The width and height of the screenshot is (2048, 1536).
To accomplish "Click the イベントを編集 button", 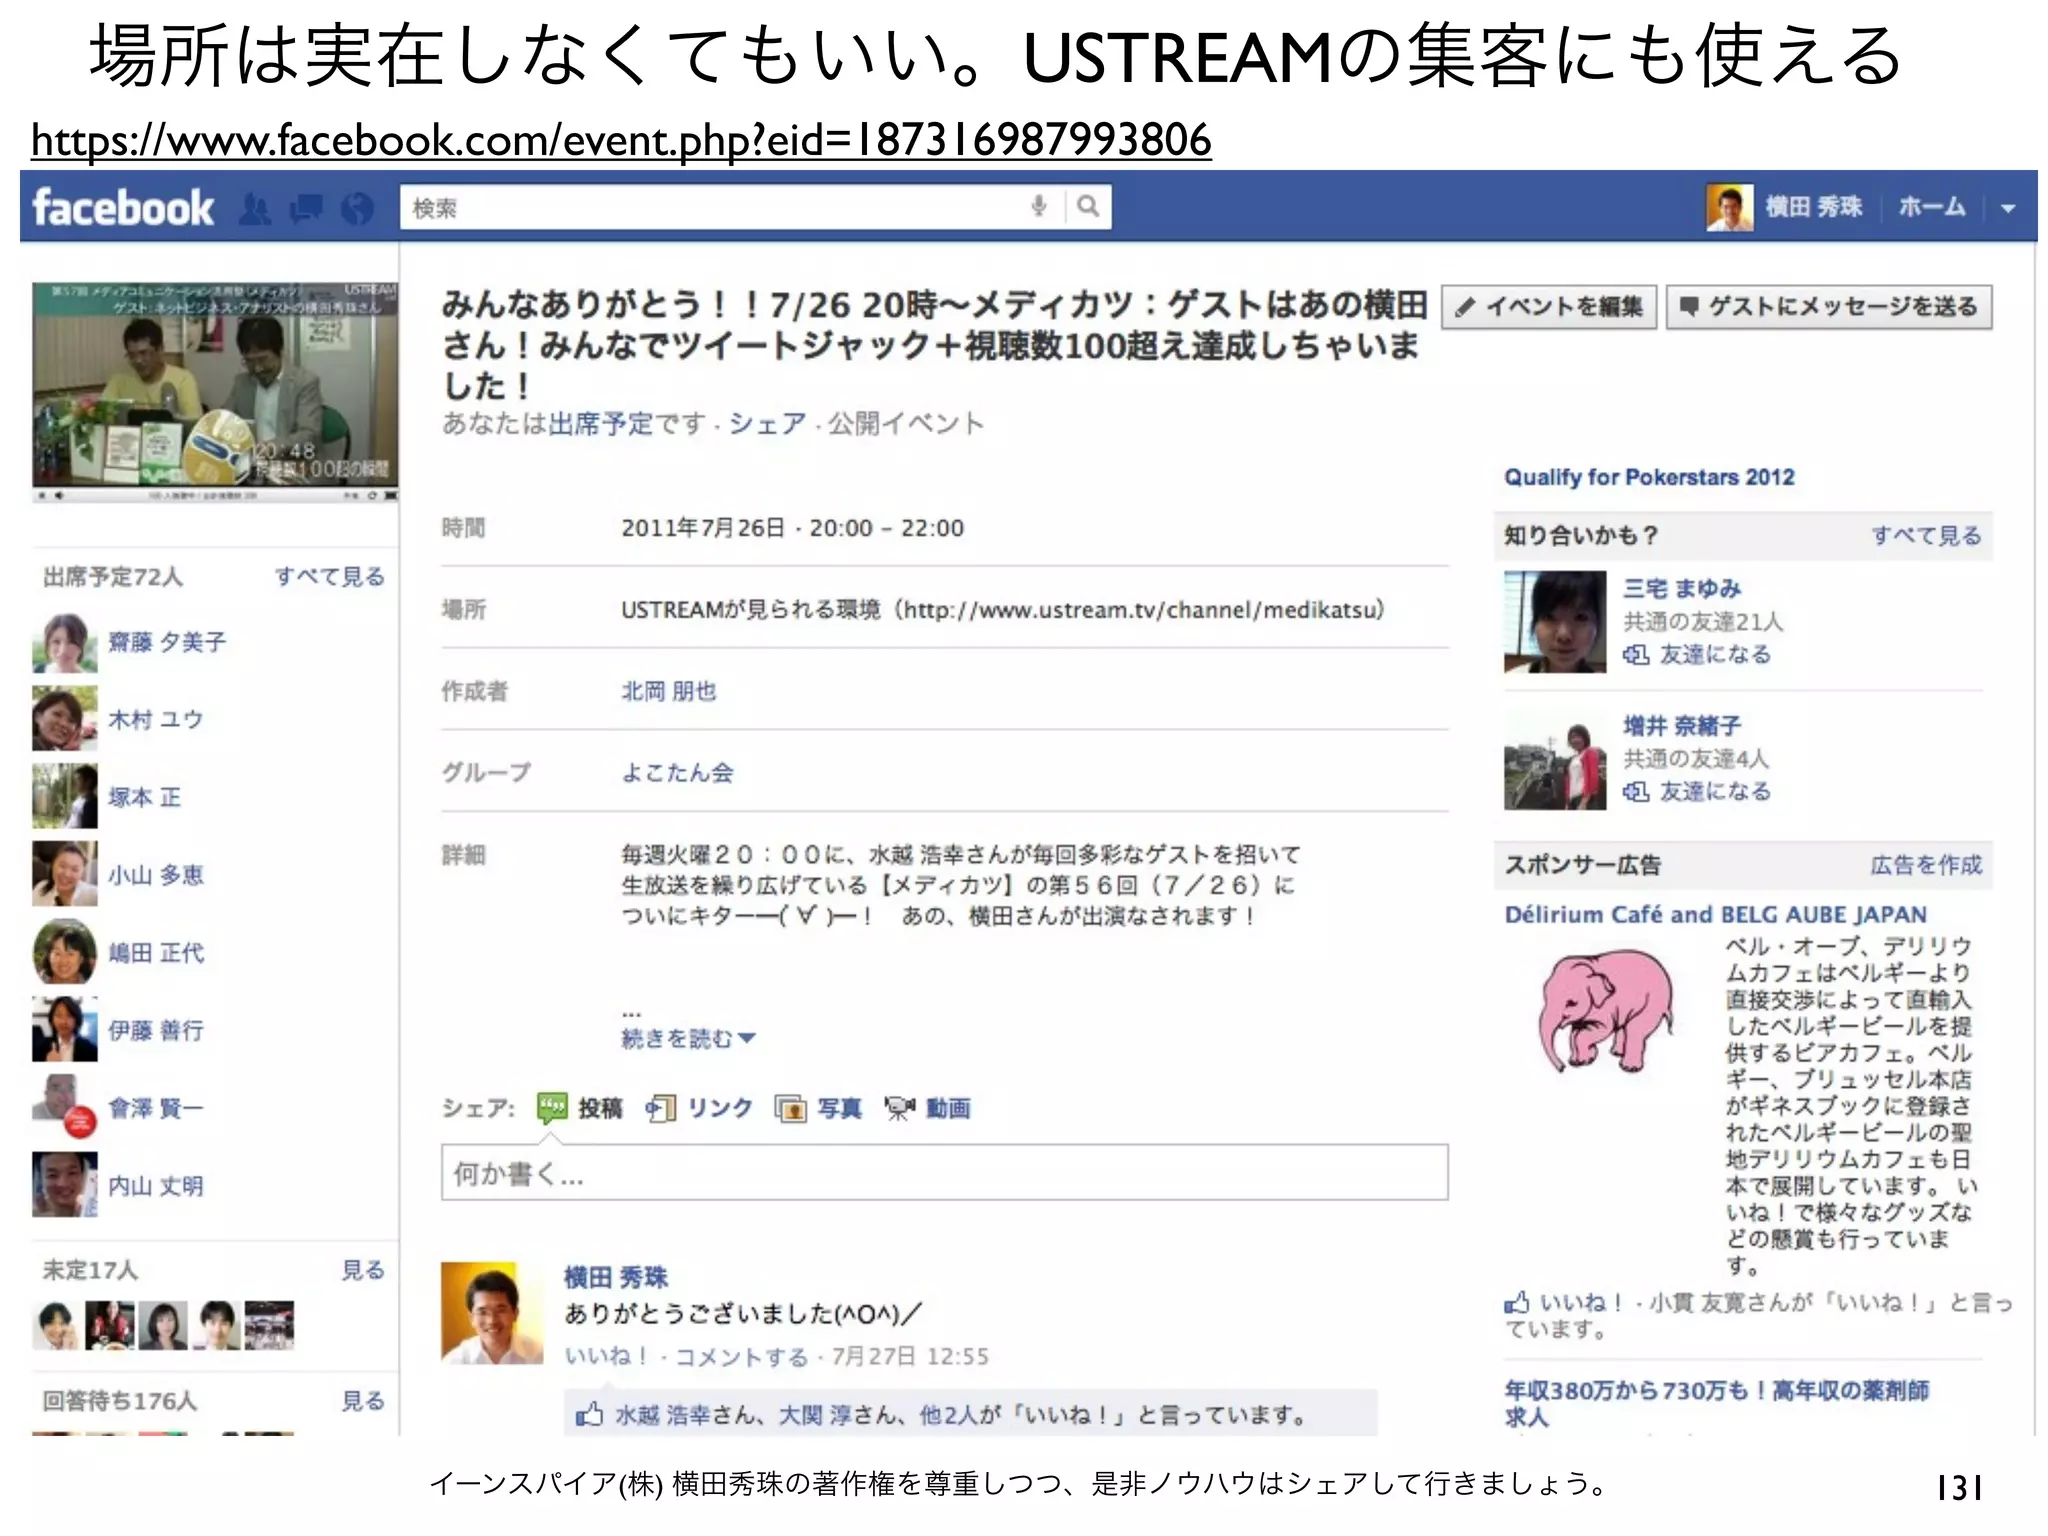I will (x=1549, y=307).
